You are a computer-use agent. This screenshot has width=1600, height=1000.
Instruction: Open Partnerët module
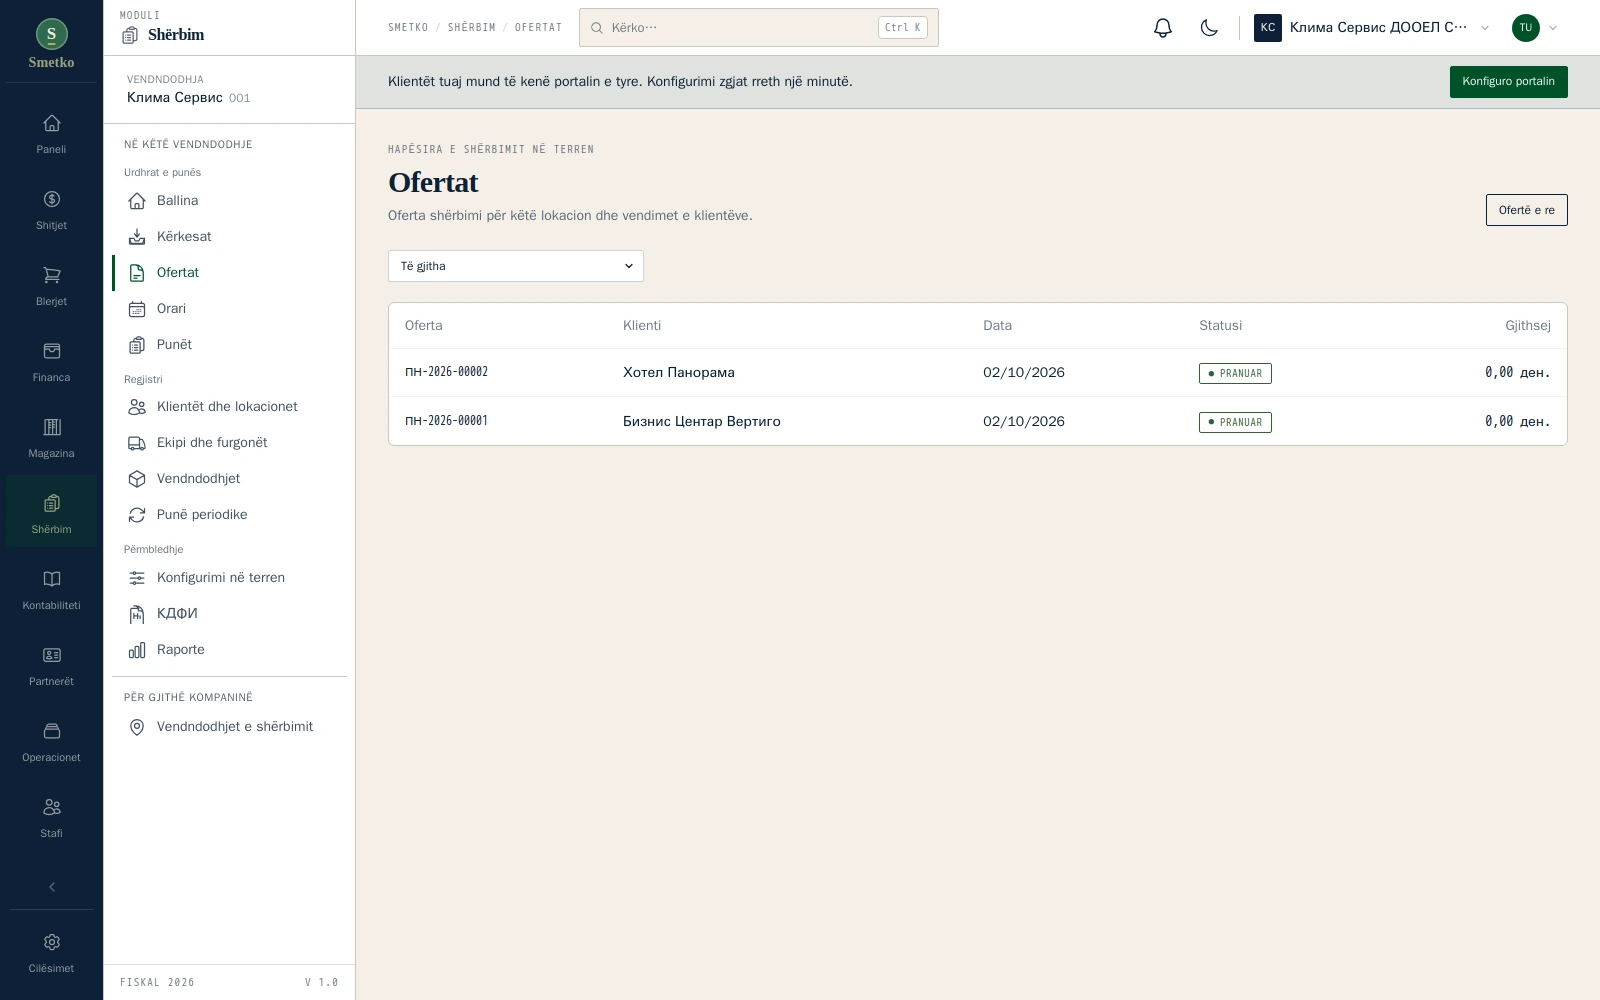51,666
